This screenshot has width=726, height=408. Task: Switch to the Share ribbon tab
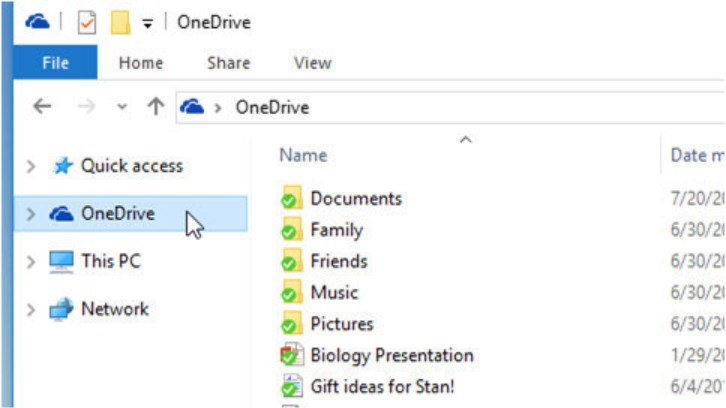[x=228, y=62]
